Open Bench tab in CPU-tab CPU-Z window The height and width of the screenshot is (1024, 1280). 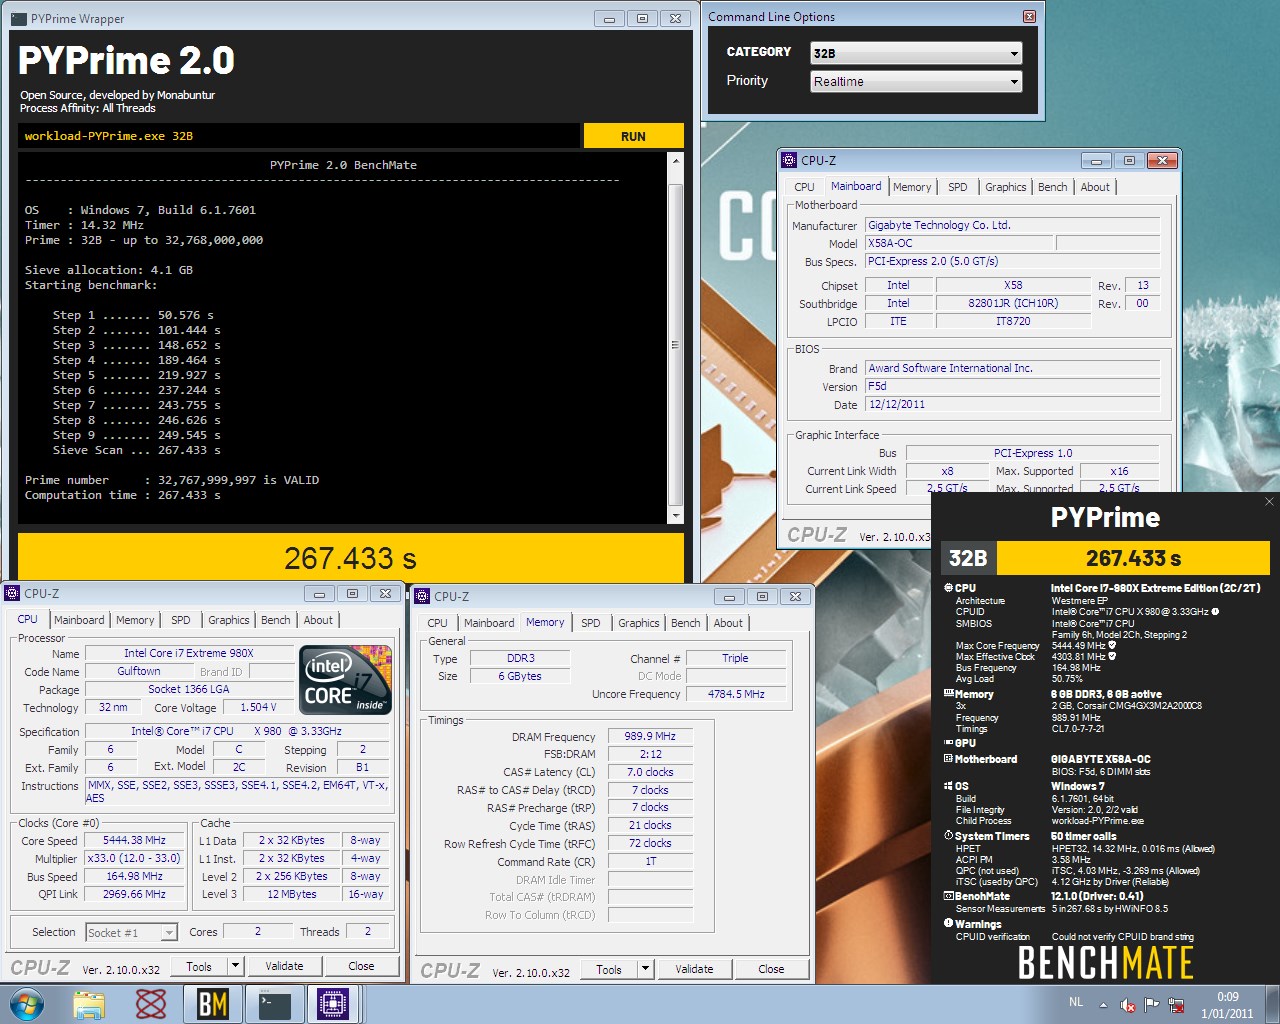(276, 620)
